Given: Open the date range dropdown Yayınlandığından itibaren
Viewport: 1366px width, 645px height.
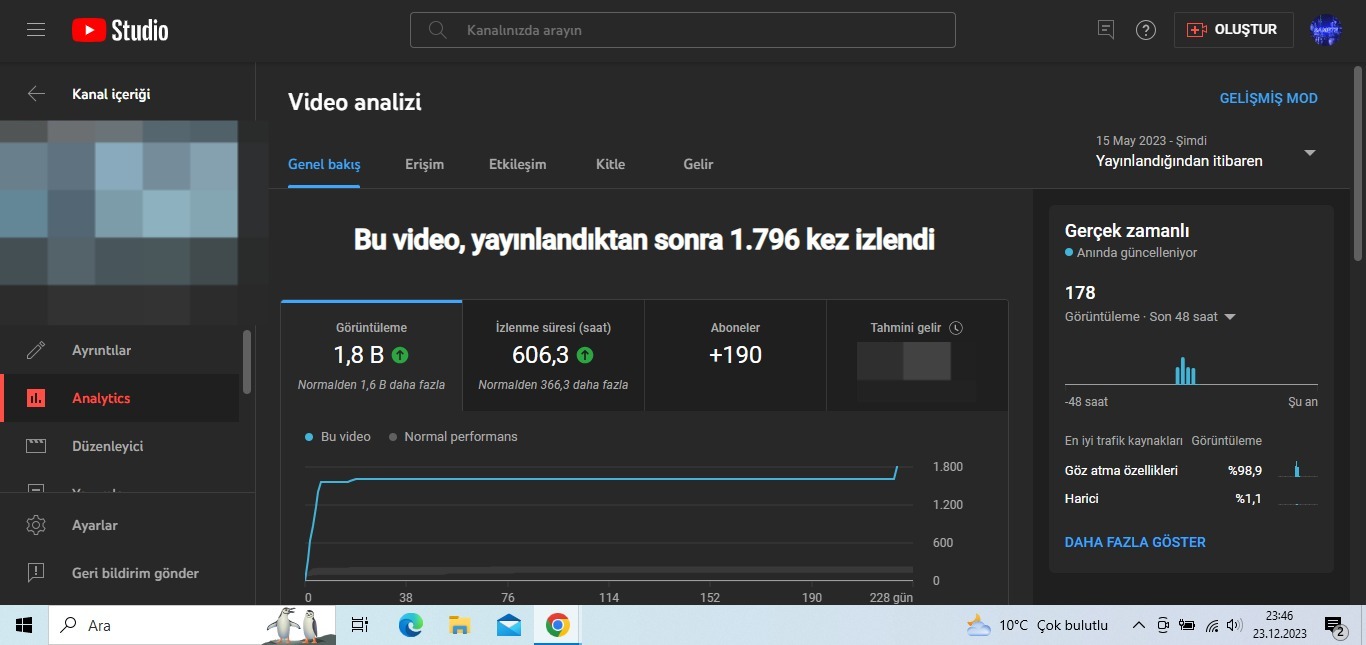Looking at the screenshot, I should [x=1206, y=152].
